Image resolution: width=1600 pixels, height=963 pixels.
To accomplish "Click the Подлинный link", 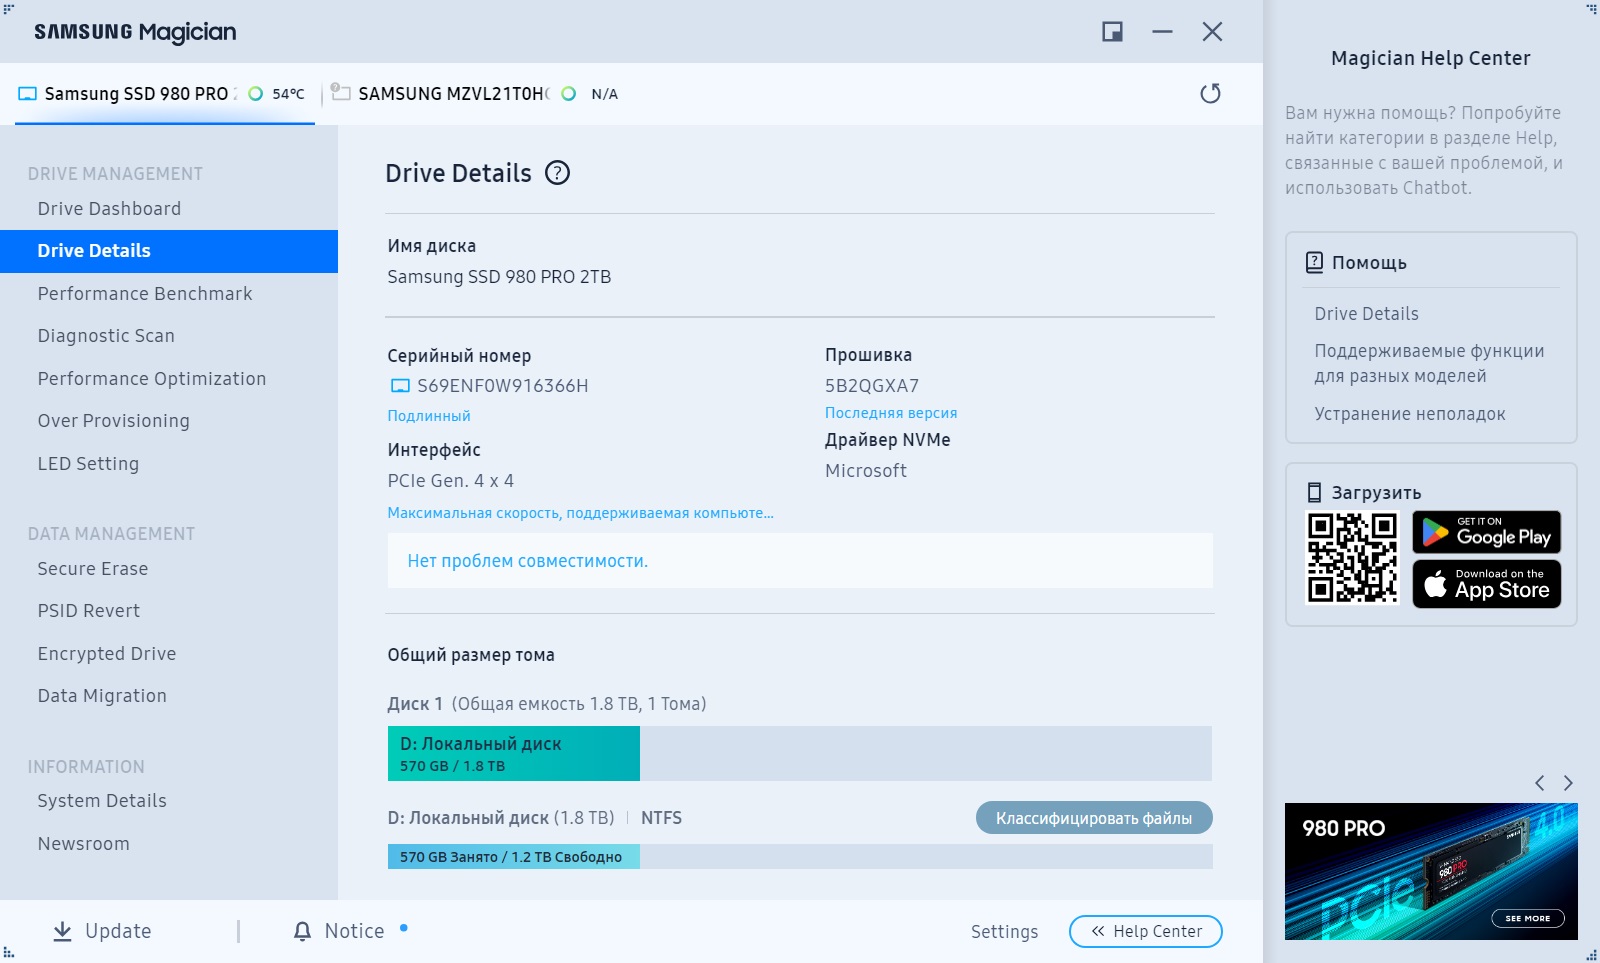I will click(x=429, y=416).
